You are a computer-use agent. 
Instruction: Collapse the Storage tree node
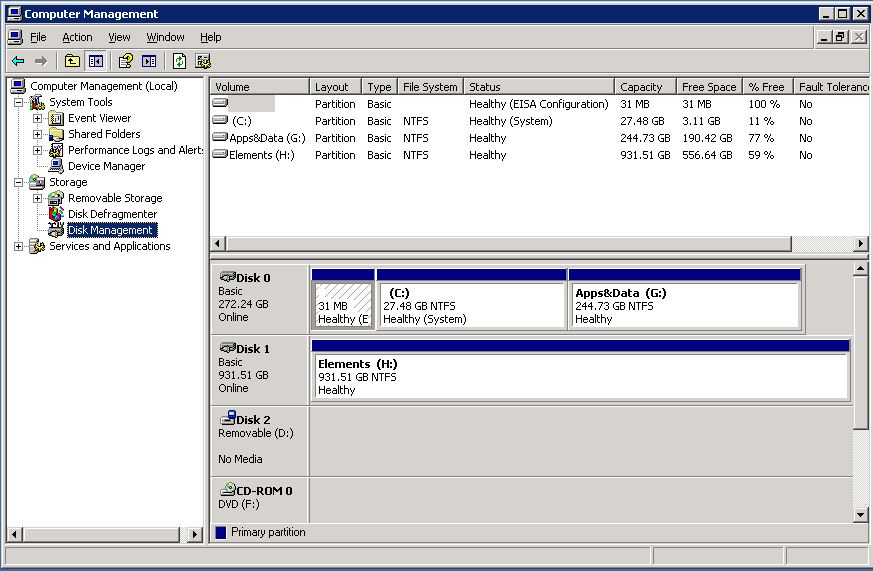coord(19,182)
